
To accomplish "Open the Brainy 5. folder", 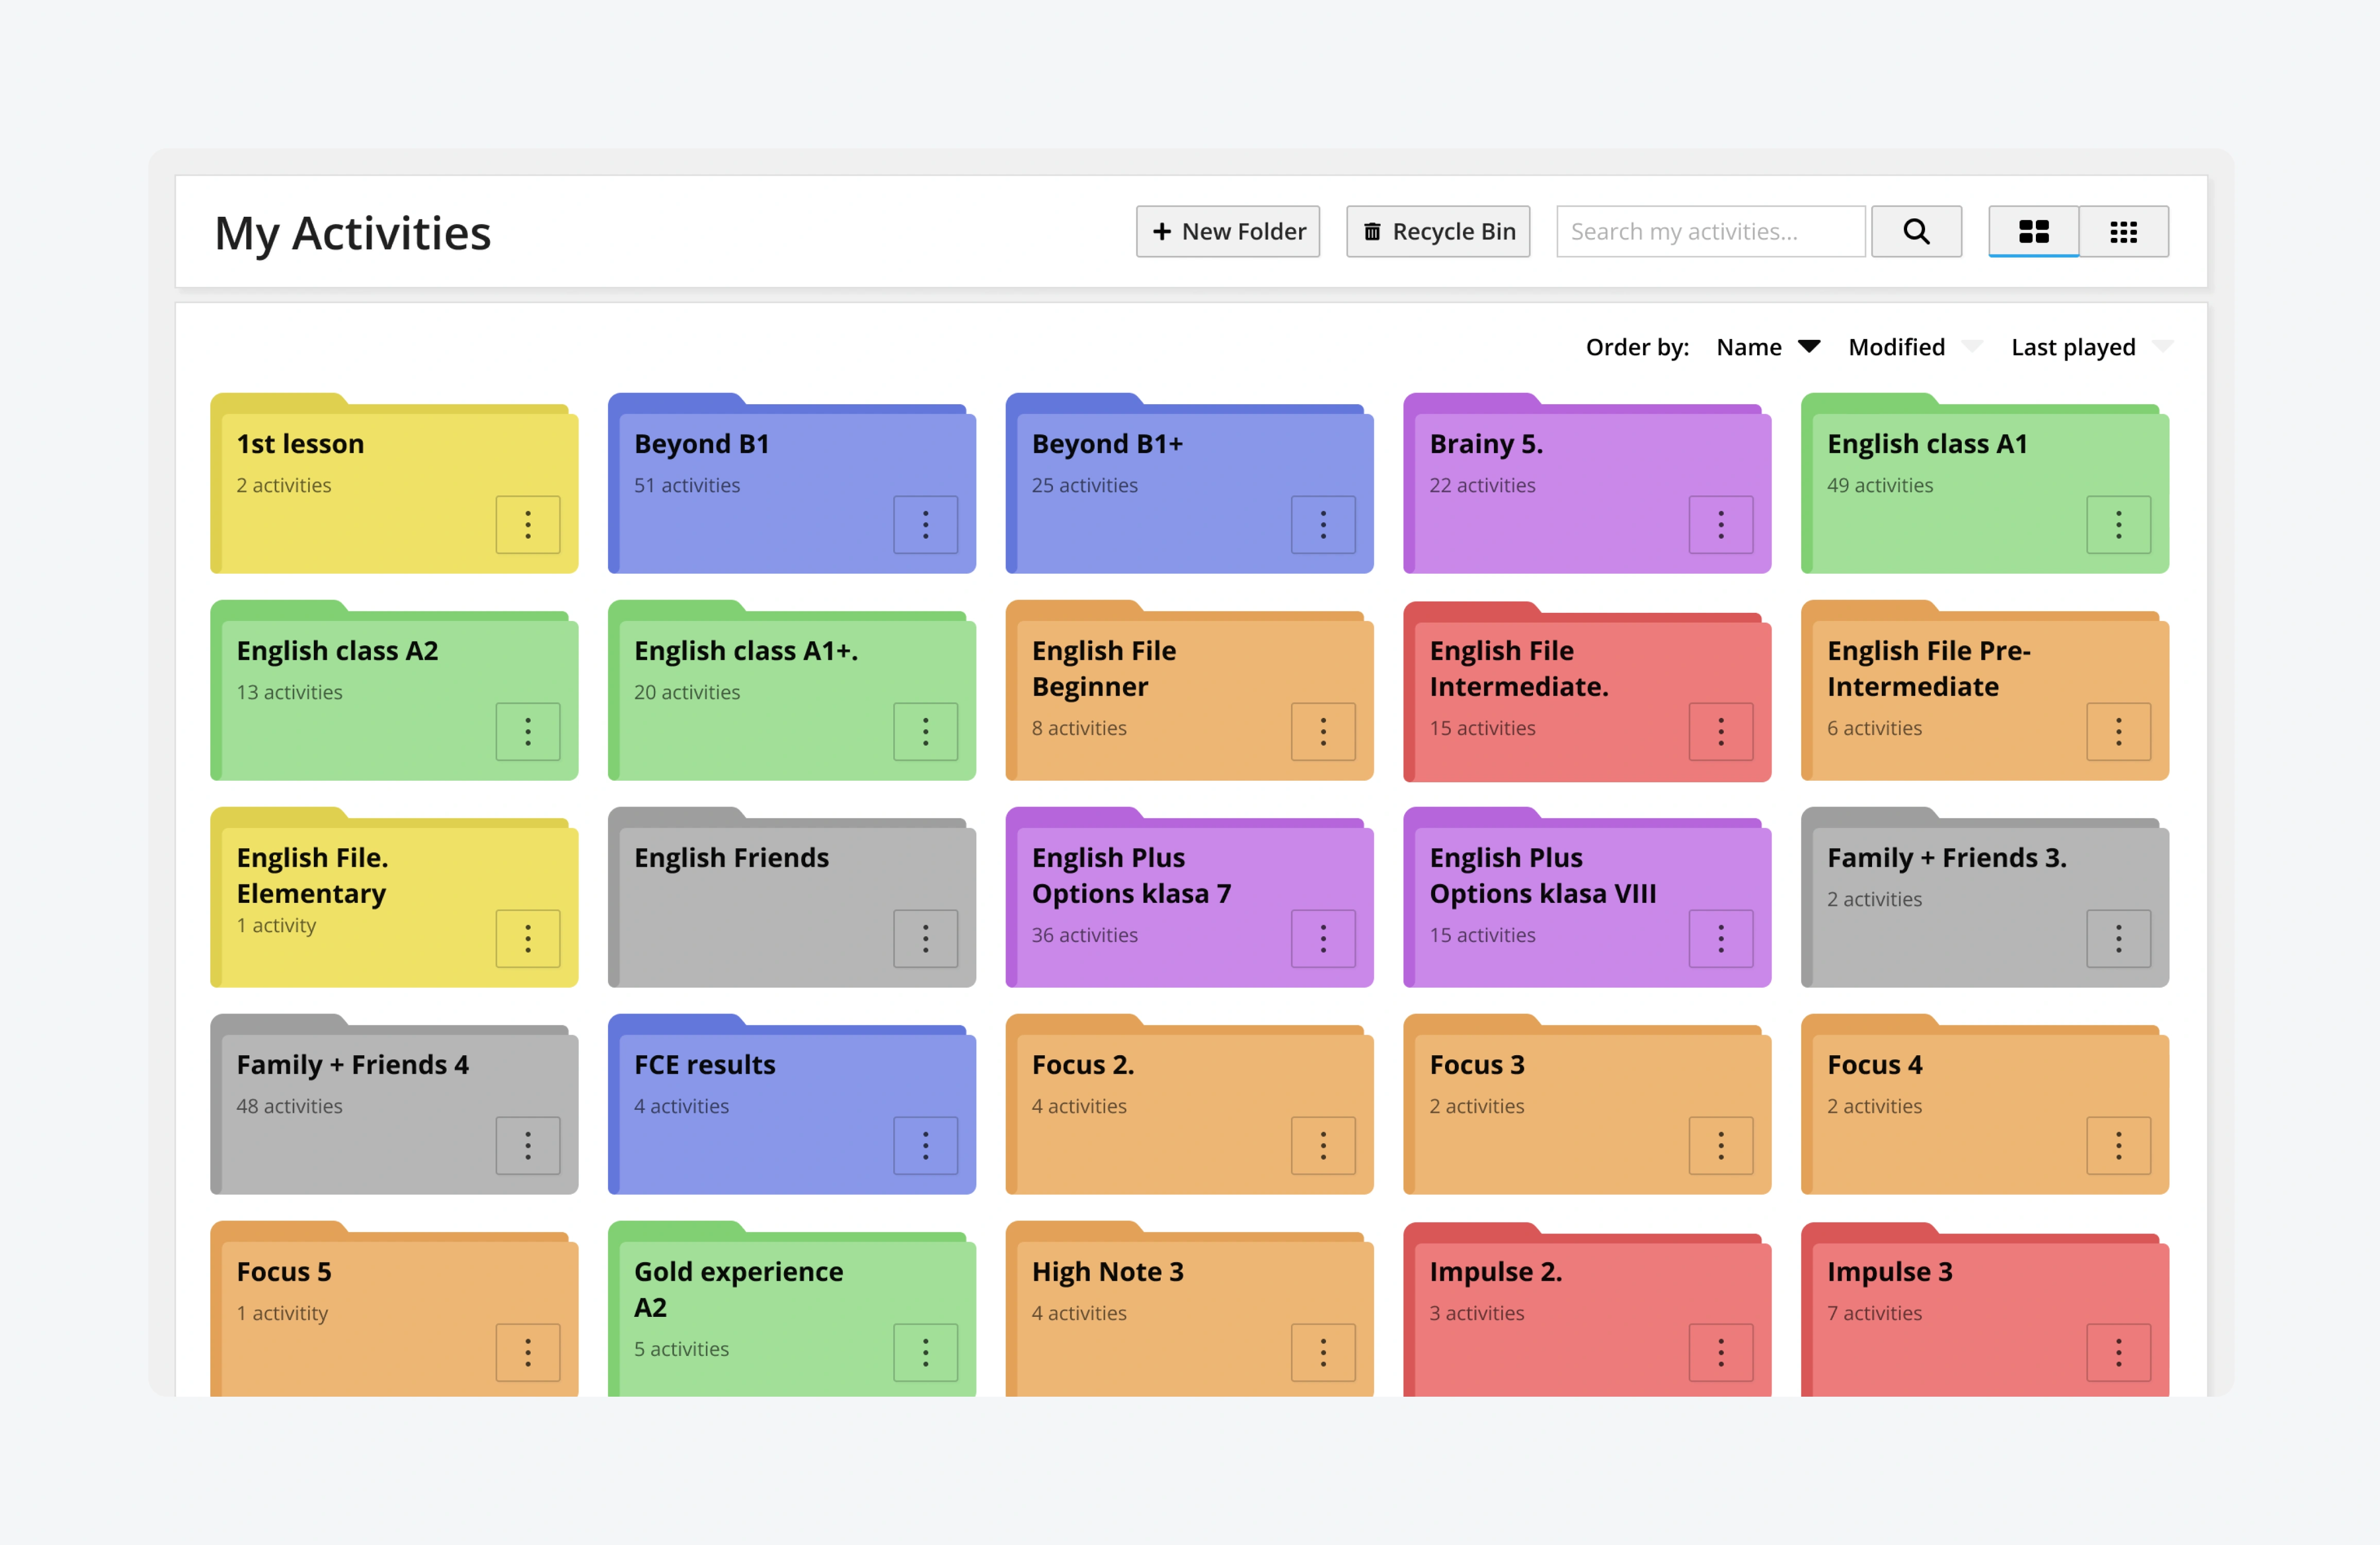I will [1587, 484].
